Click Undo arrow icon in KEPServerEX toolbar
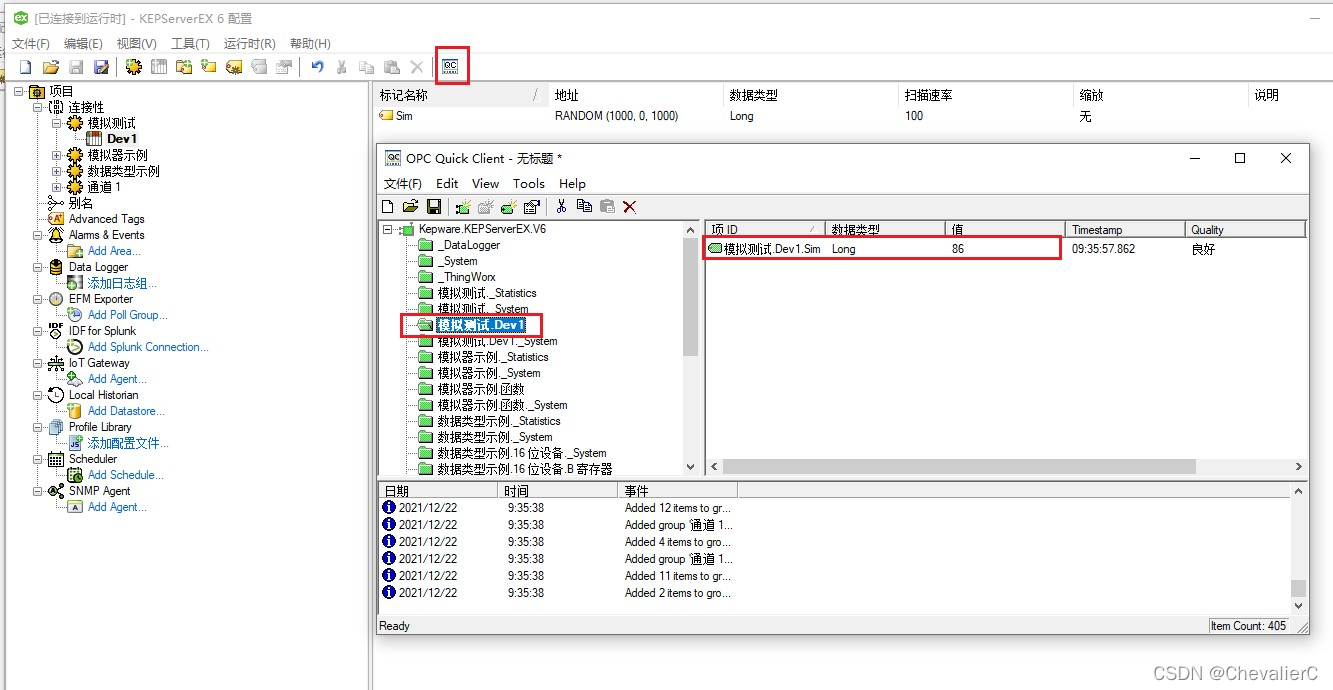Viewport: 1333px width, 690px height. point(317,67)
